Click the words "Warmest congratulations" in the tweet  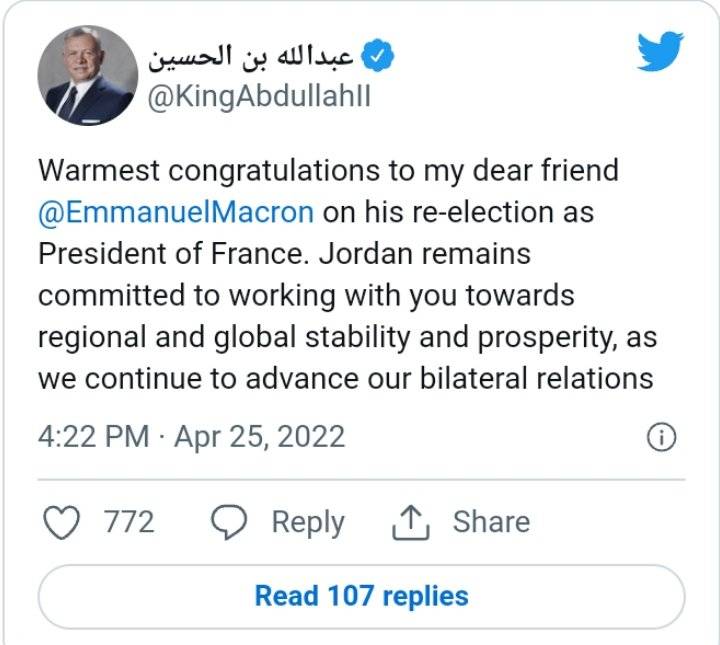click(202, 170)
